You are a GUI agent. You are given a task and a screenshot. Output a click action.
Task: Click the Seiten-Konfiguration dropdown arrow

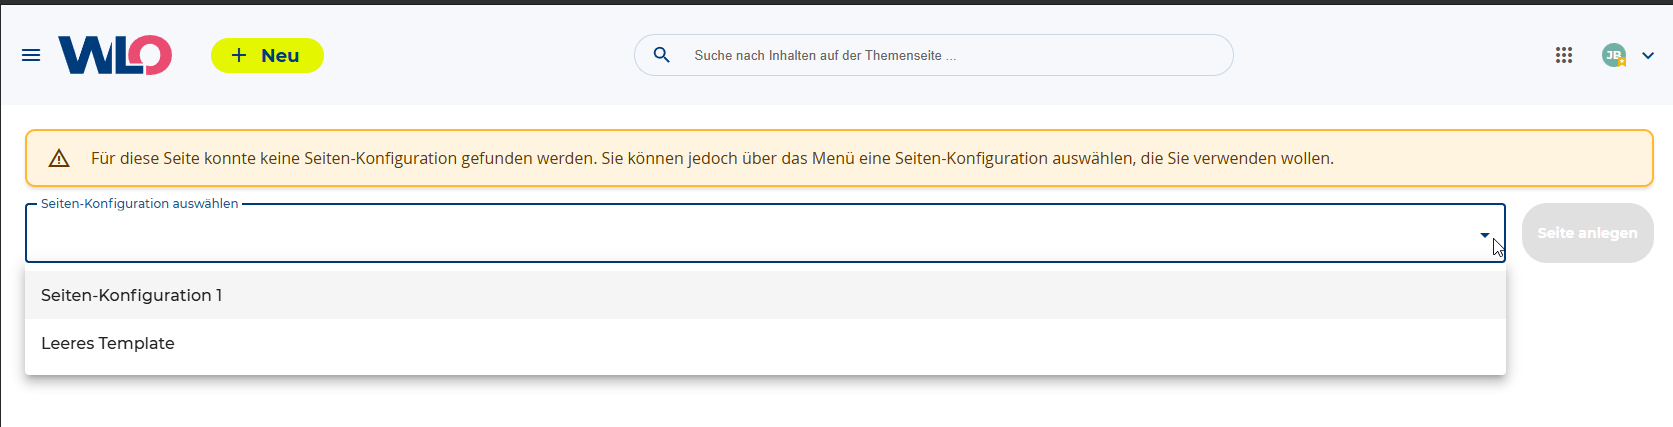[x=1485, y=235]
